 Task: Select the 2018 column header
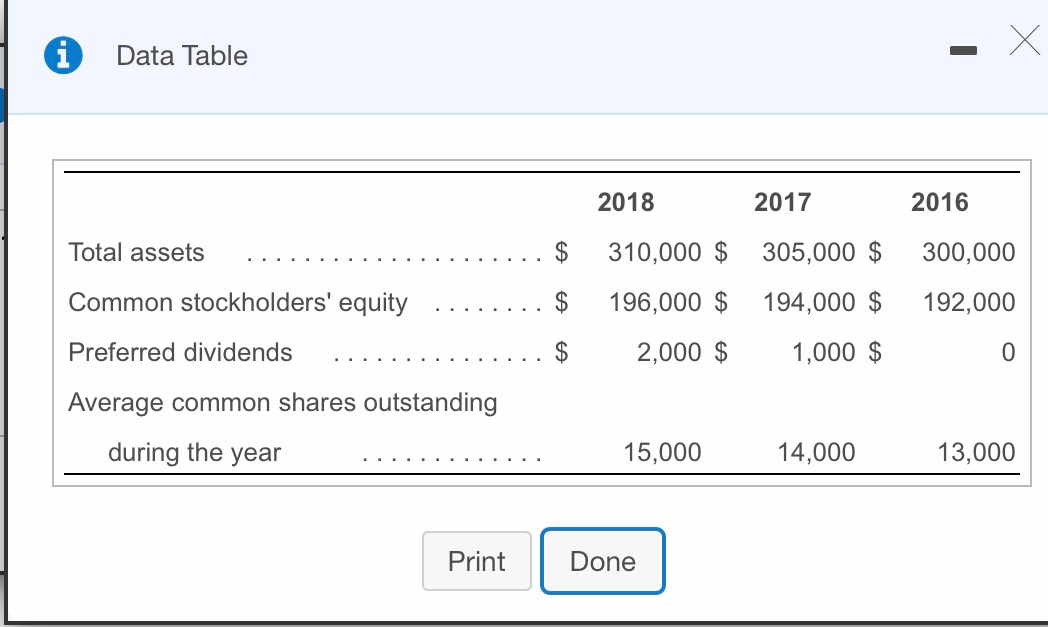pyautogui.click(x=626, y=202)
